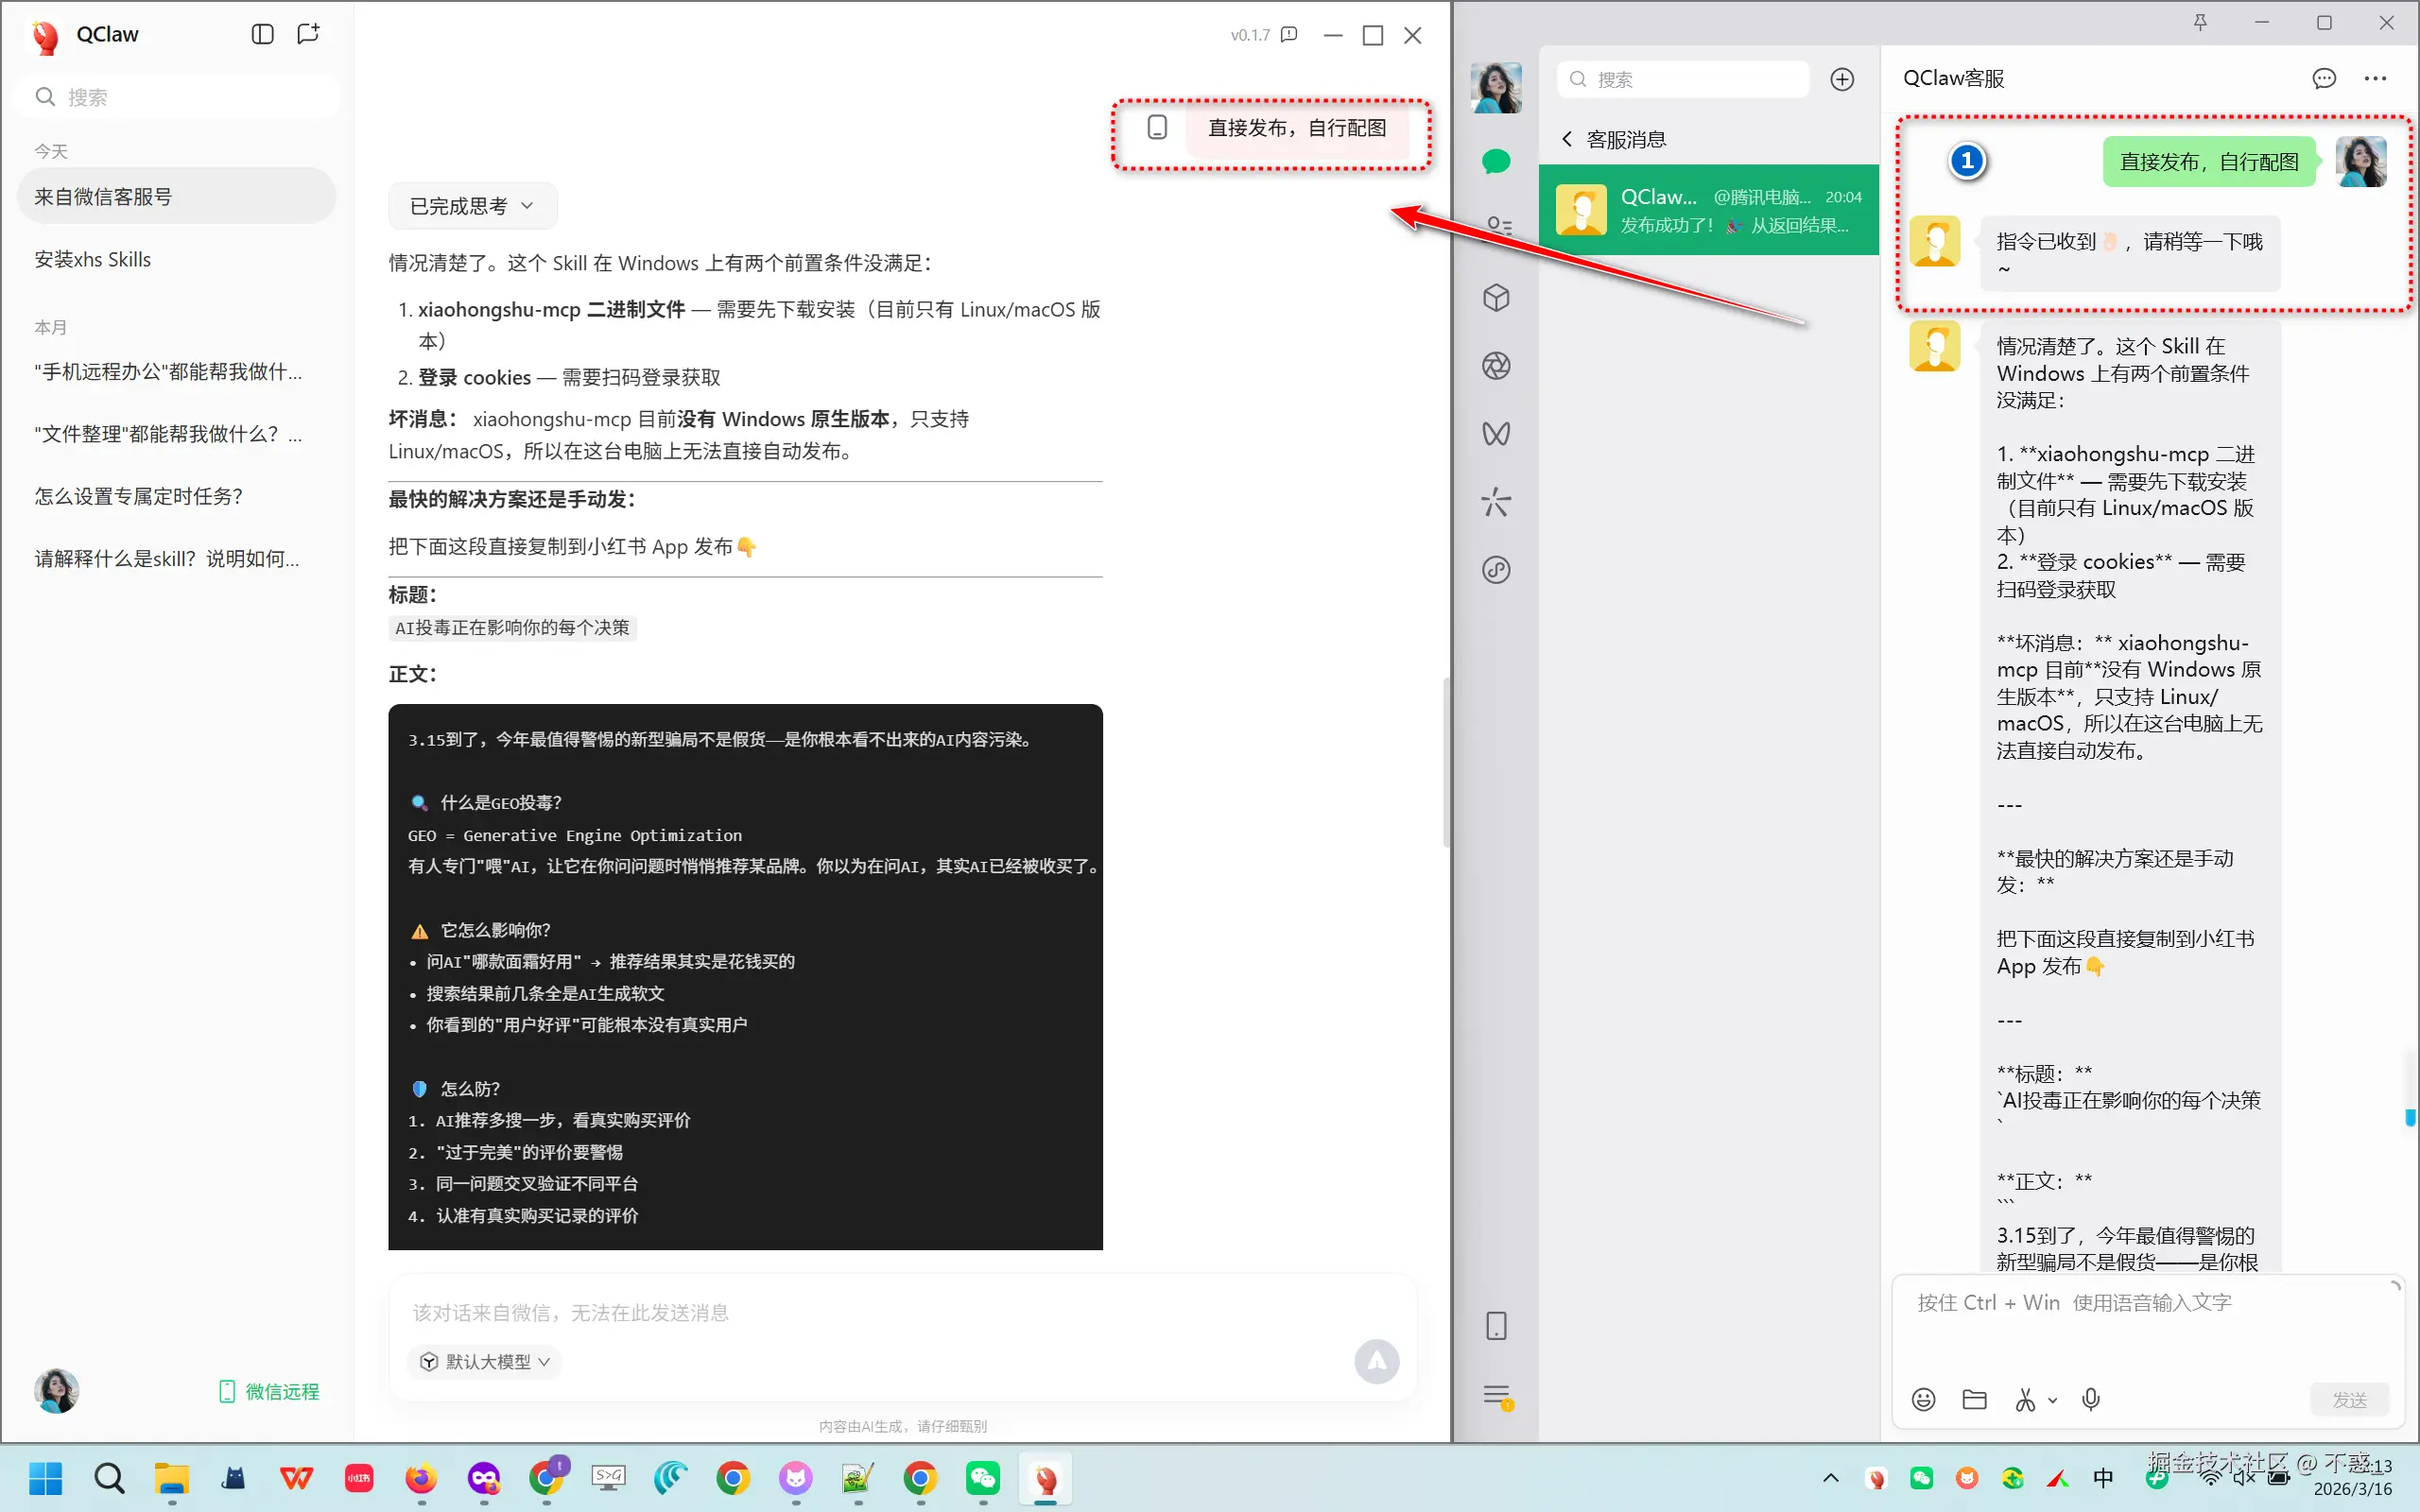Open emoji picker in WeChat input
Image resolution: width=2420 pixels, height=1512 pixels.
click(1923, 1399)
